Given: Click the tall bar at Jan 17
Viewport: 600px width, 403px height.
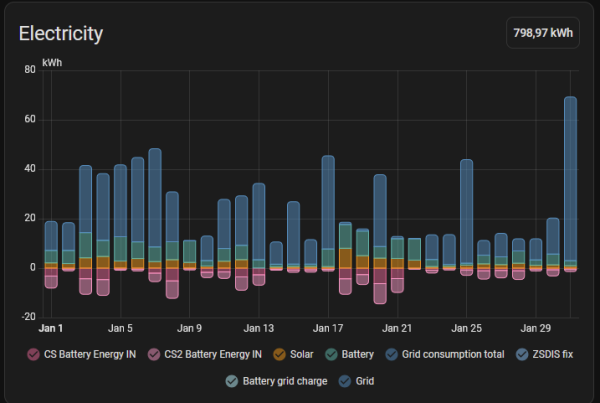Looking at the screenshot, I should coord(328,212).
